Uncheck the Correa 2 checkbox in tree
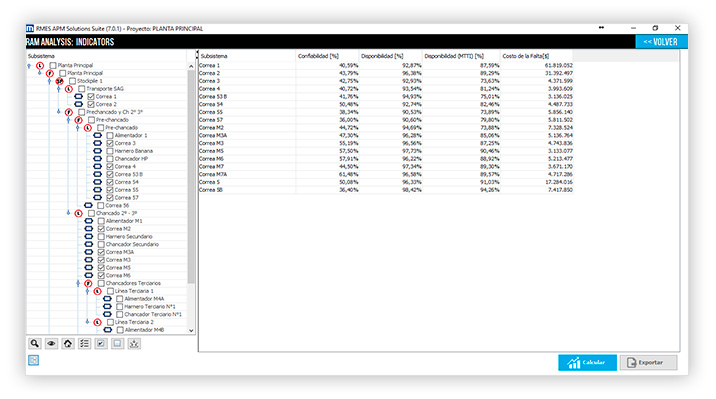 [x=91, y=104]
